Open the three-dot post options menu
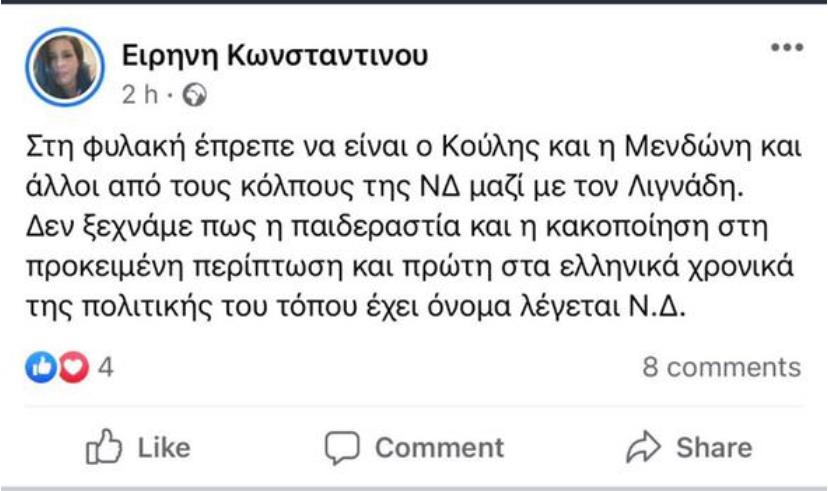The height and width of the screenshot is (491, 828). coord(786,50)
